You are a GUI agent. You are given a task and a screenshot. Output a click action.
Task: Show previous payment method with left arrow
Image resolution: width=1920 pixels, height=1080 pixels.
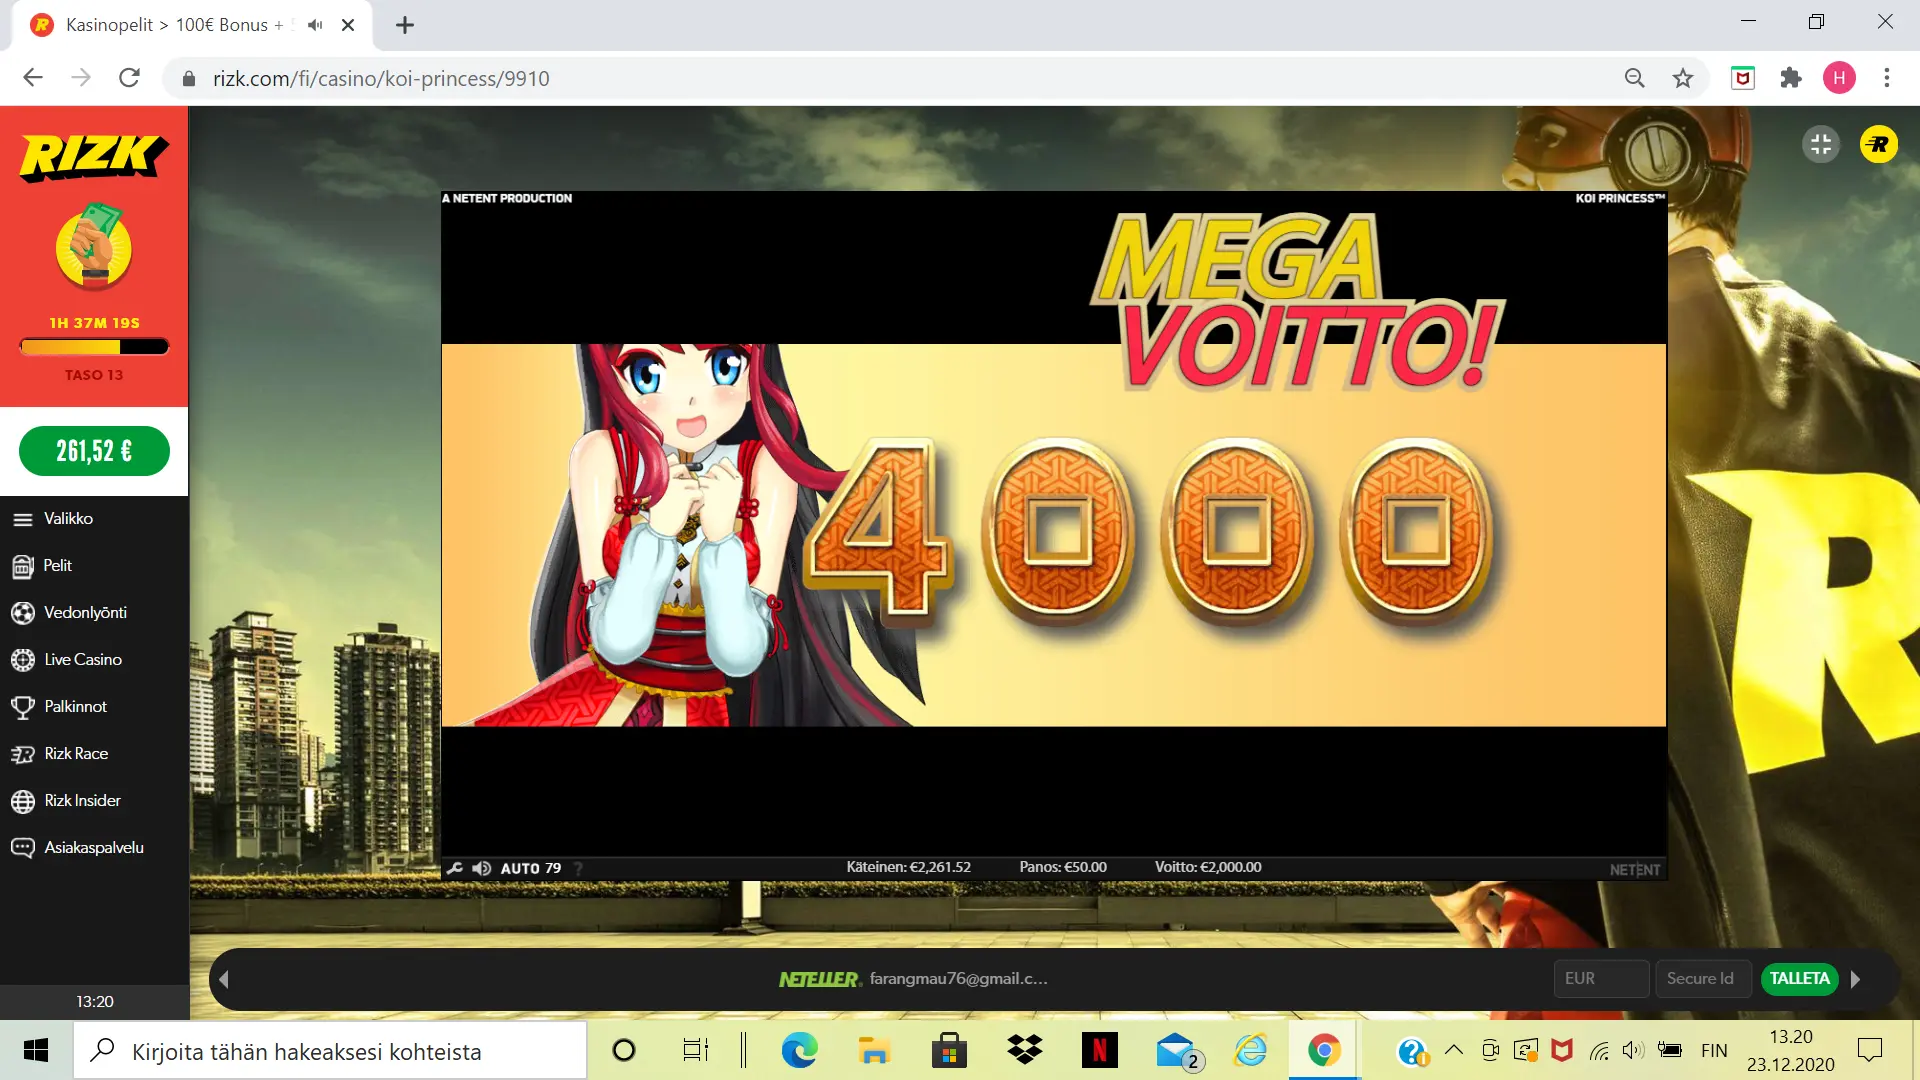point(224,979)
